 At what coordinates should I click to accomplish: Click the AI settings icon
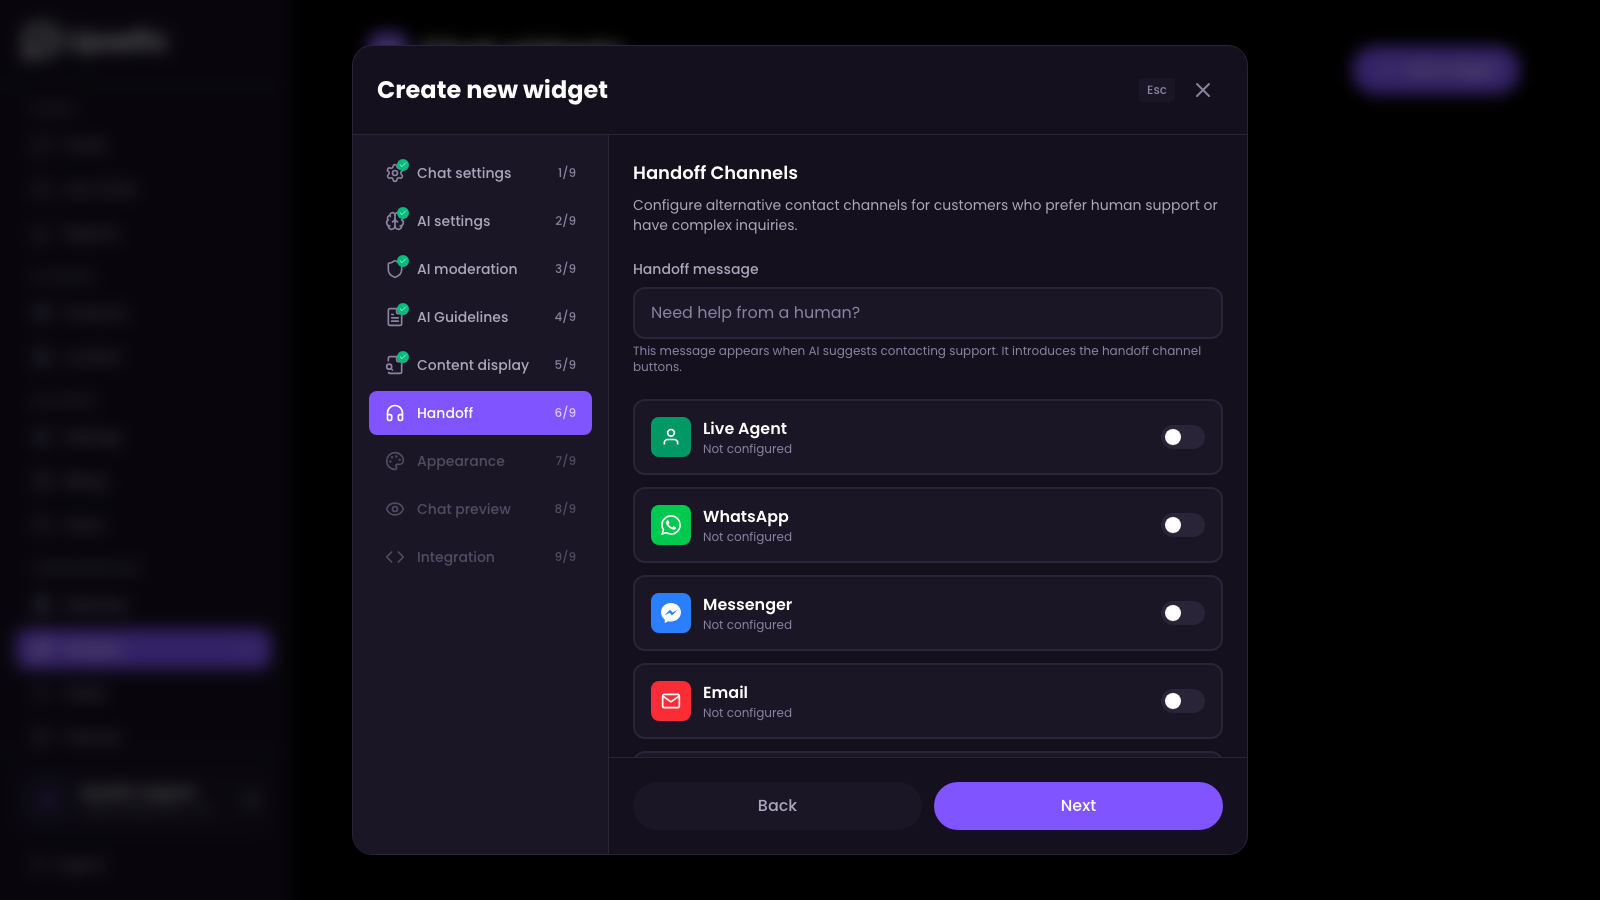click(395, 220)
